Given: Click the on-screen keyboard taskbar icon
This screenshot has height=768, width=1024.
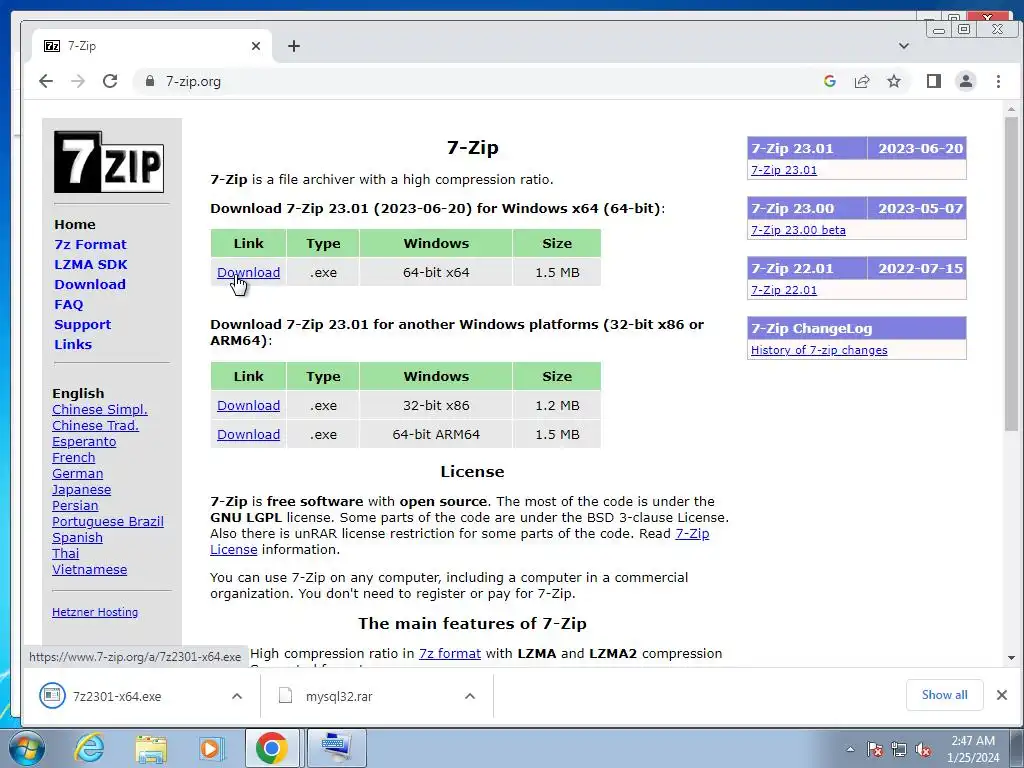Looking at the screenshot, I should pyautogui.click(x=337, y=748).
